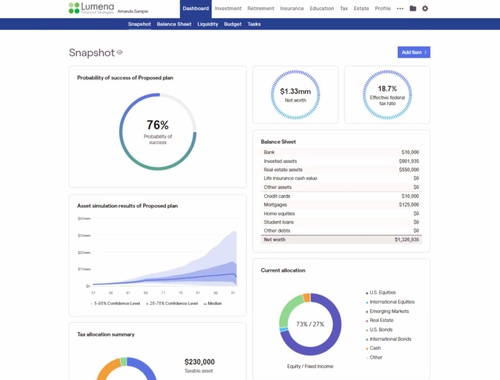Click the Other debts row
This screenshot has height=380, width=500.
(x=341, y=231)
